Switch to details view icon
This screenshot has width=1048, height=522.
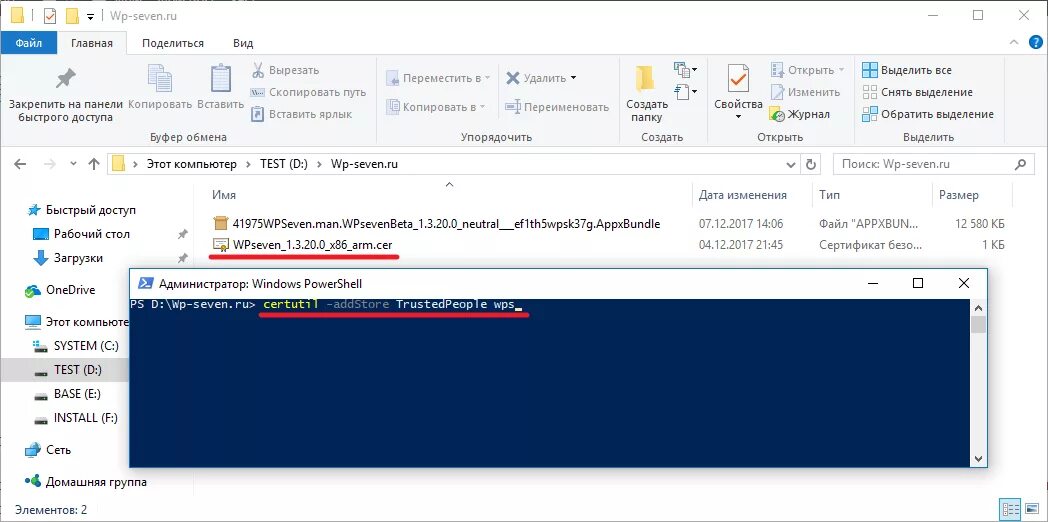click(x=1011, y=509)
